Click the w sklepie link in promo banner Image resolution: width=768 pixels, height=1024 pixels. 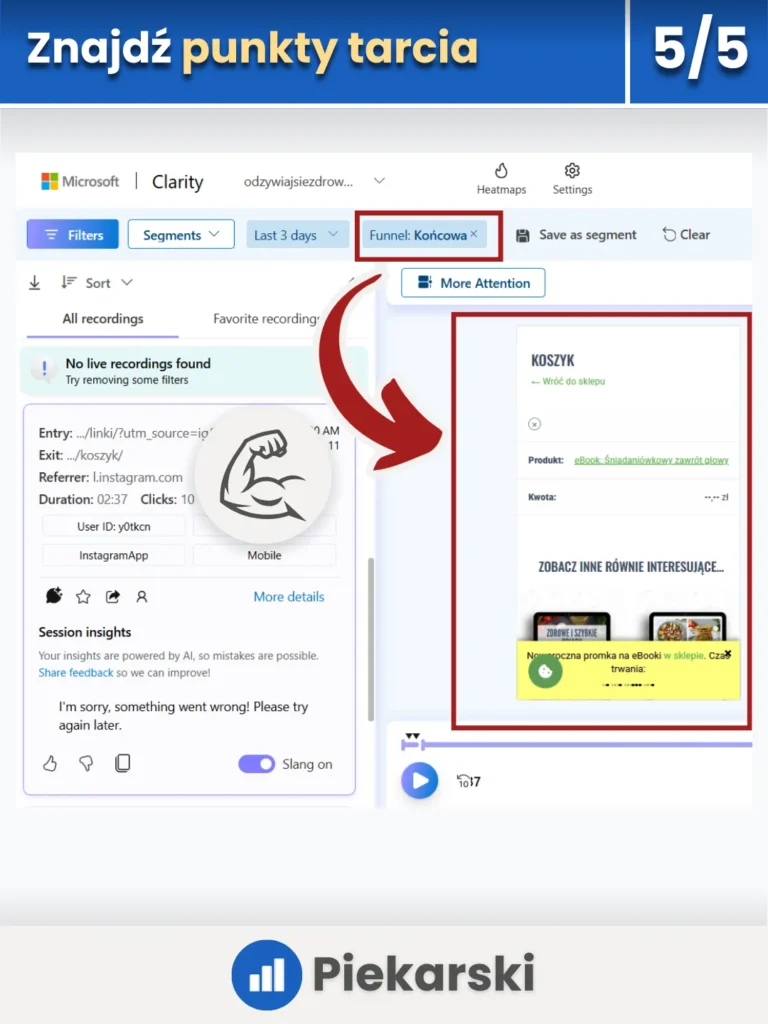tap(684, 655)
